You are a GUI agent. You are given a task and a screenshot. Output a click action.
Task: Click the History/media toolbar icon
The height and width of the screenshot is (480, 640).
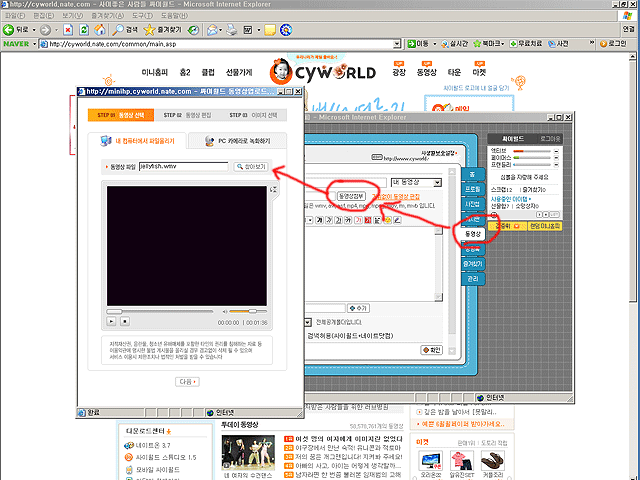pyautogui.click(x=194, y=30)
